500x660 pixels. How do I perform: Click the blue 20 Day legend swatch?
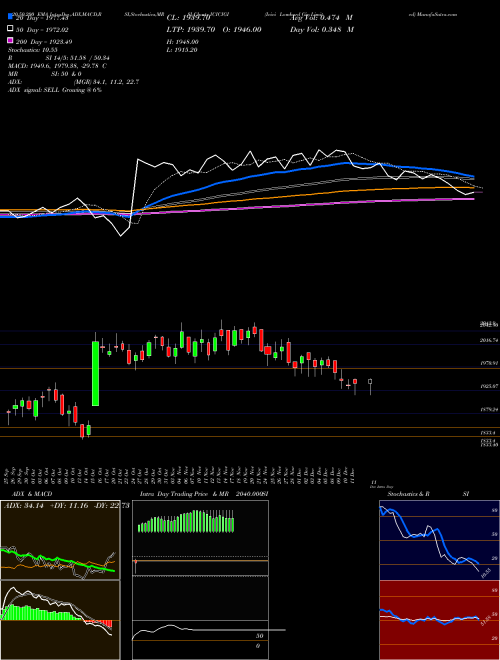click(10, 17)
